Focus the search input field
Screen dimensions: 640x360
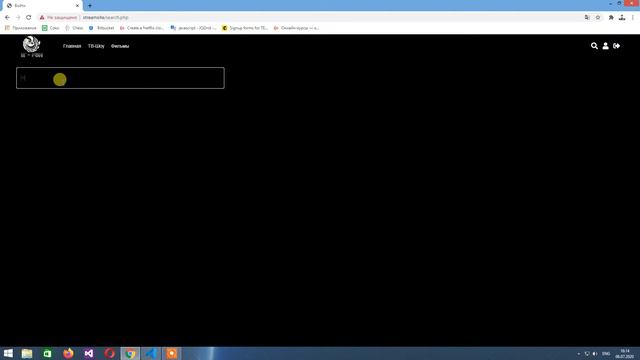pyautogui.click(x=120, y=78)
